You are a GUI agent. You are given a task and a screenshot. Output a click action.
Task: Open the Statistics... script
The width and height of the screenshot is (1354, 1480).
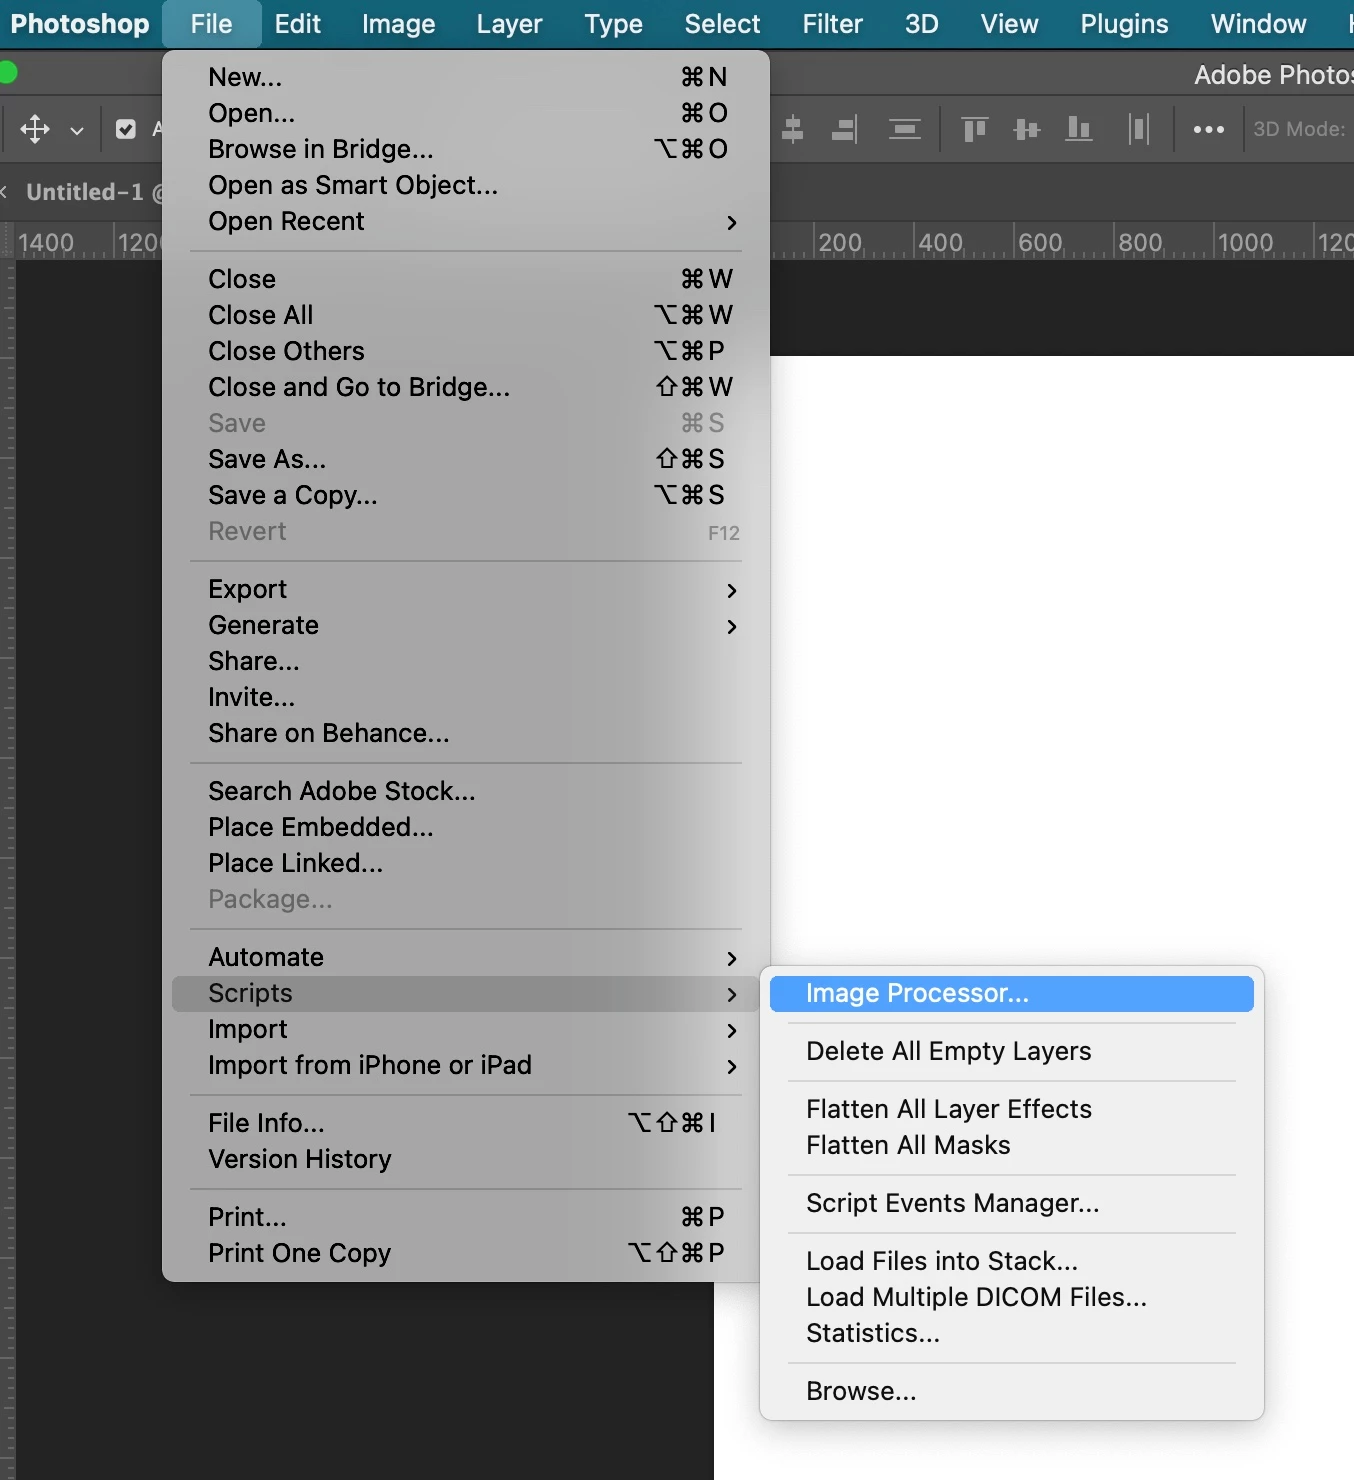tap(1012, 1333)
